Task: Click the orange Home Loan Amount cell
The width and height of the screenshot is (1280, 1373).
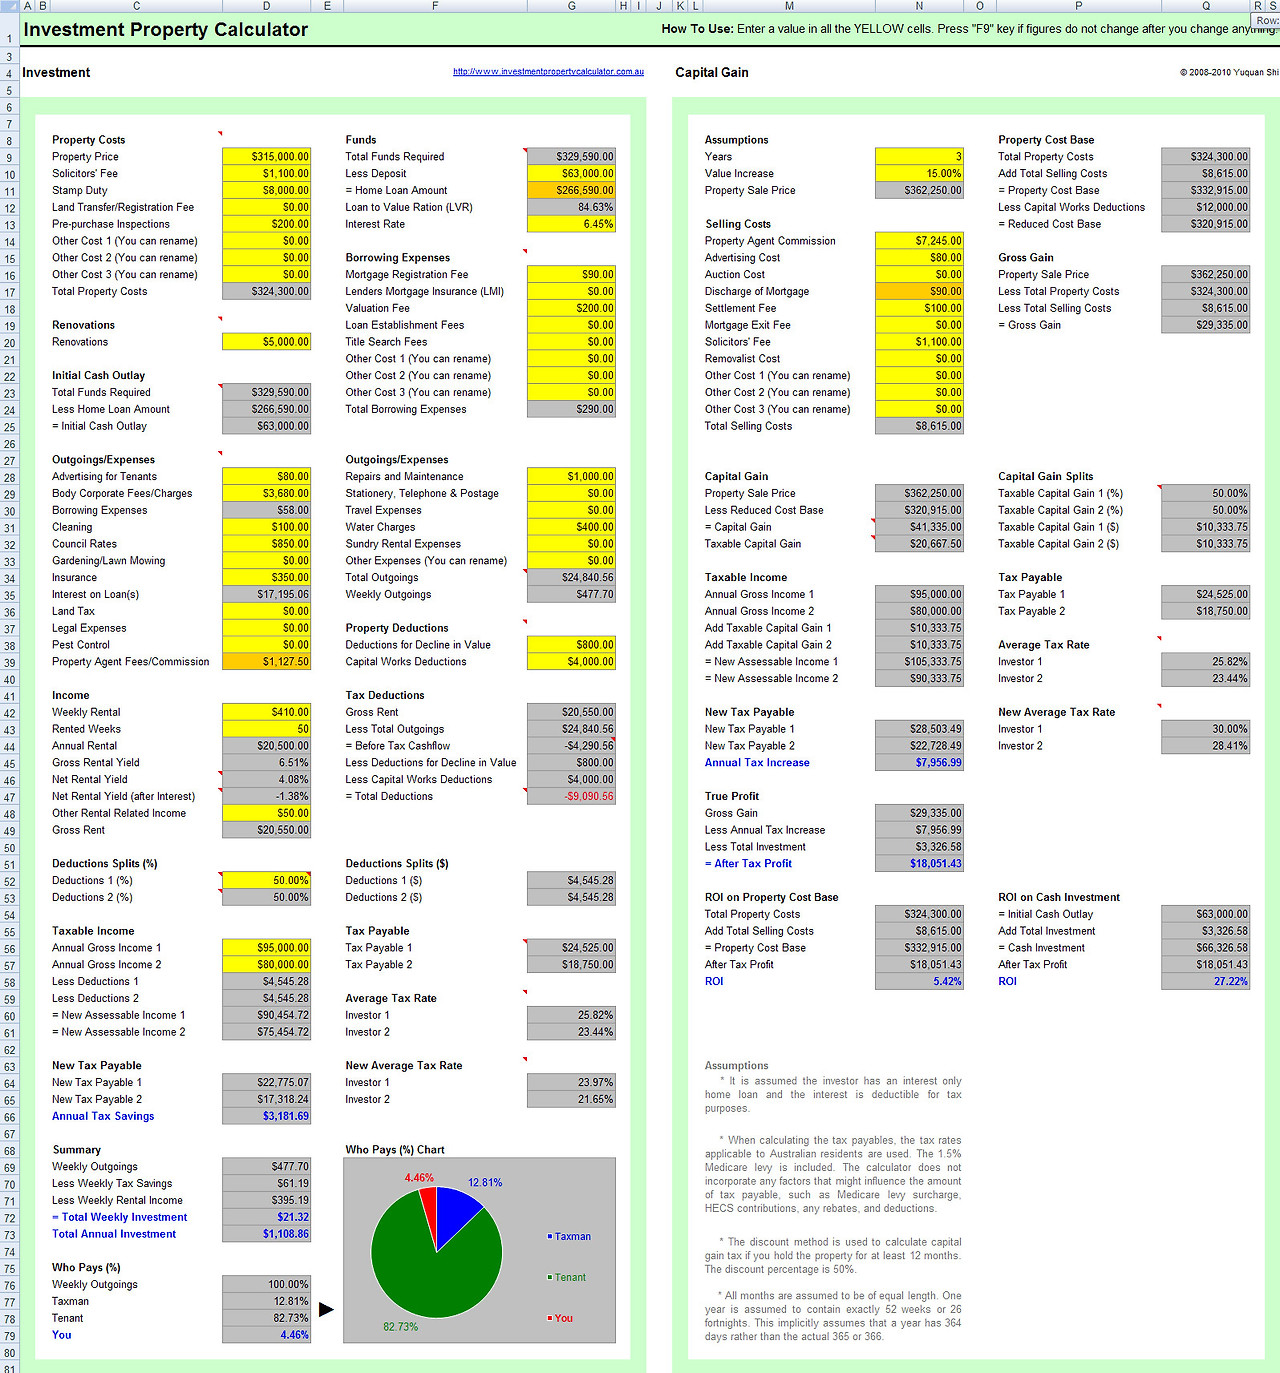Action: 571,190
